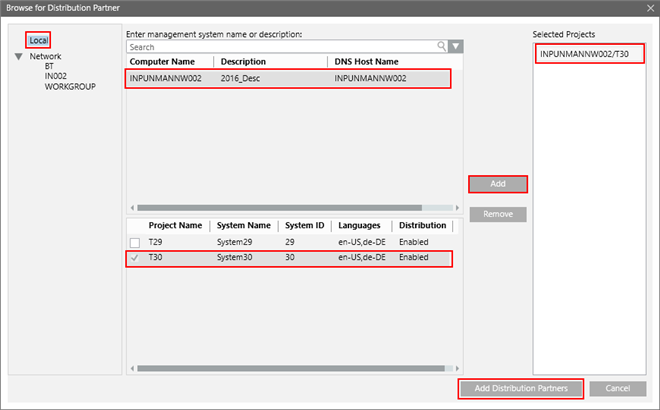Check the T29 project checkbox
Image resolution: width=660 pixels, height=410 pixels.
pyautogui.click(x=134, y=242)
